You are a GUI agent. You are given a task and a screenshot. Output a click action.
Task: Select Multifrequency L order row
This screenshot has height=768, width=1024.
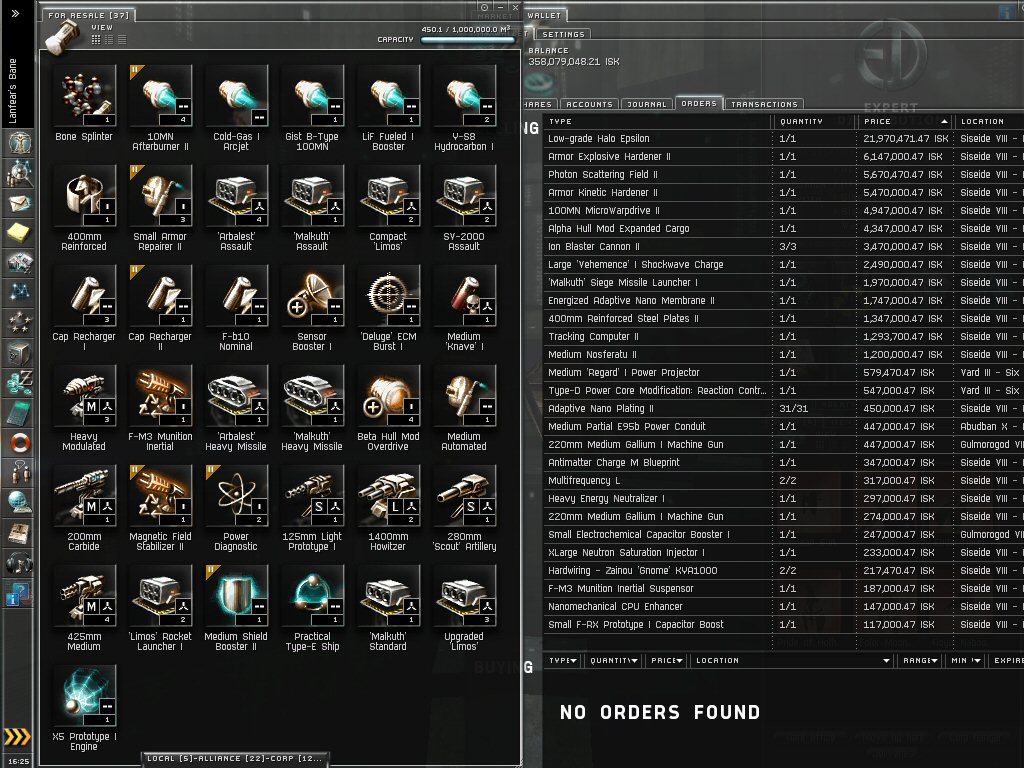click(783, 481)
